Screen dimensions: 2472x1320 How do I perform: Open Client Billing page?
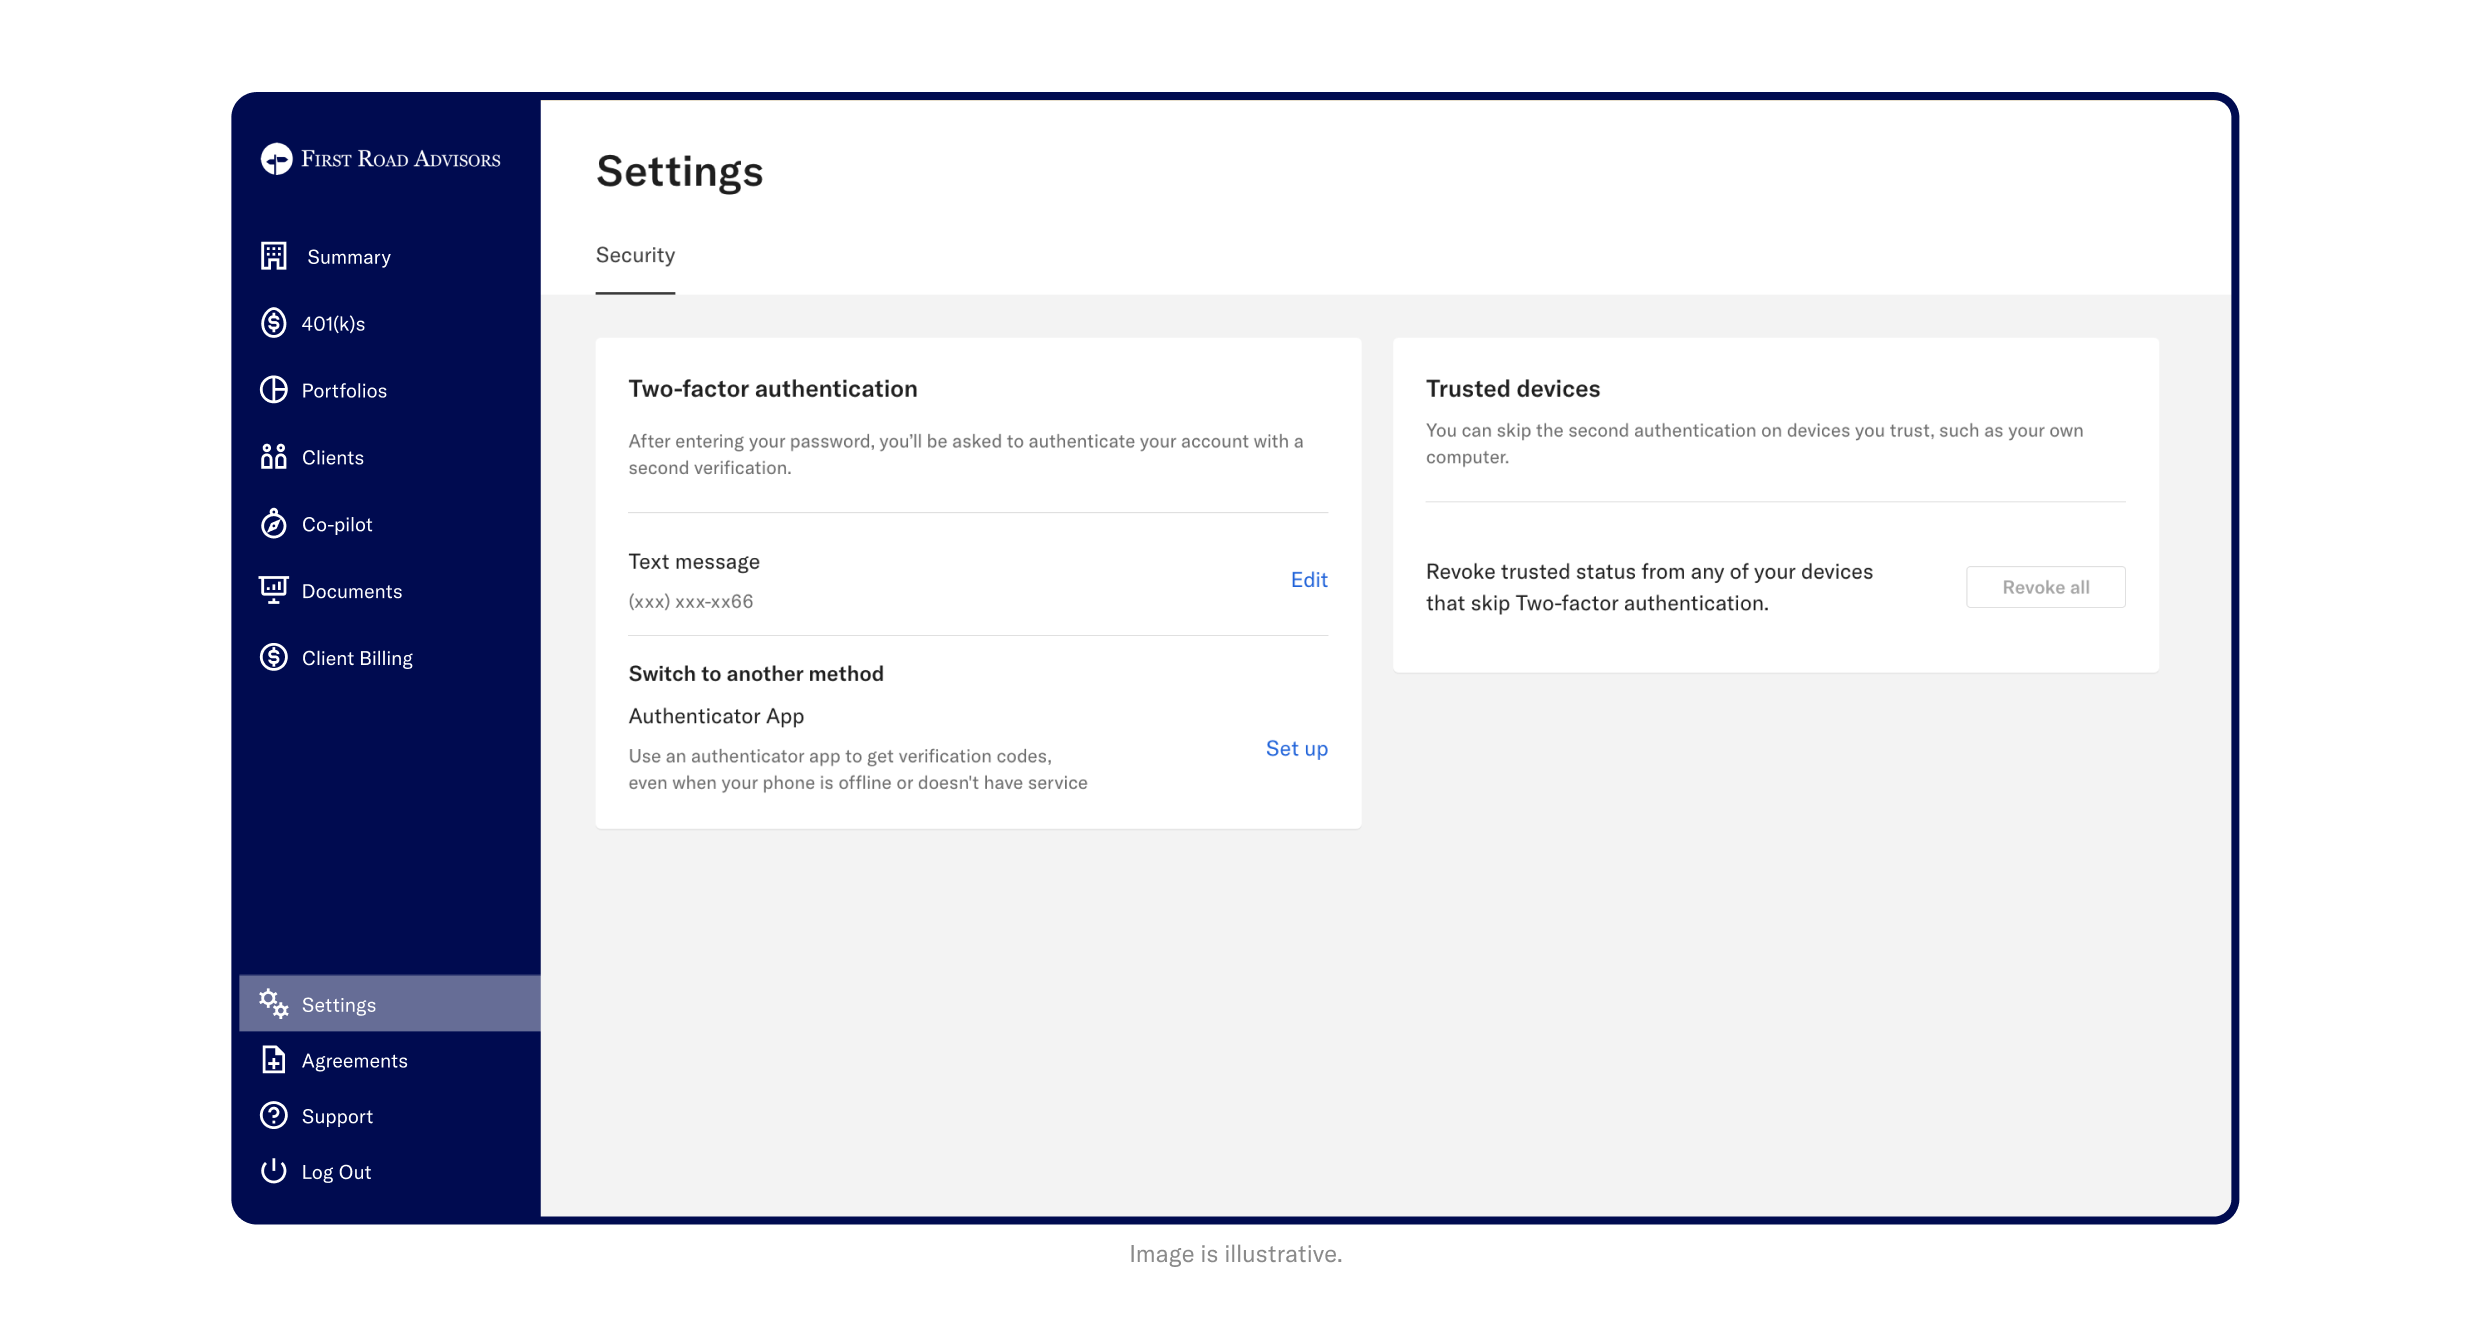point(357,658)
